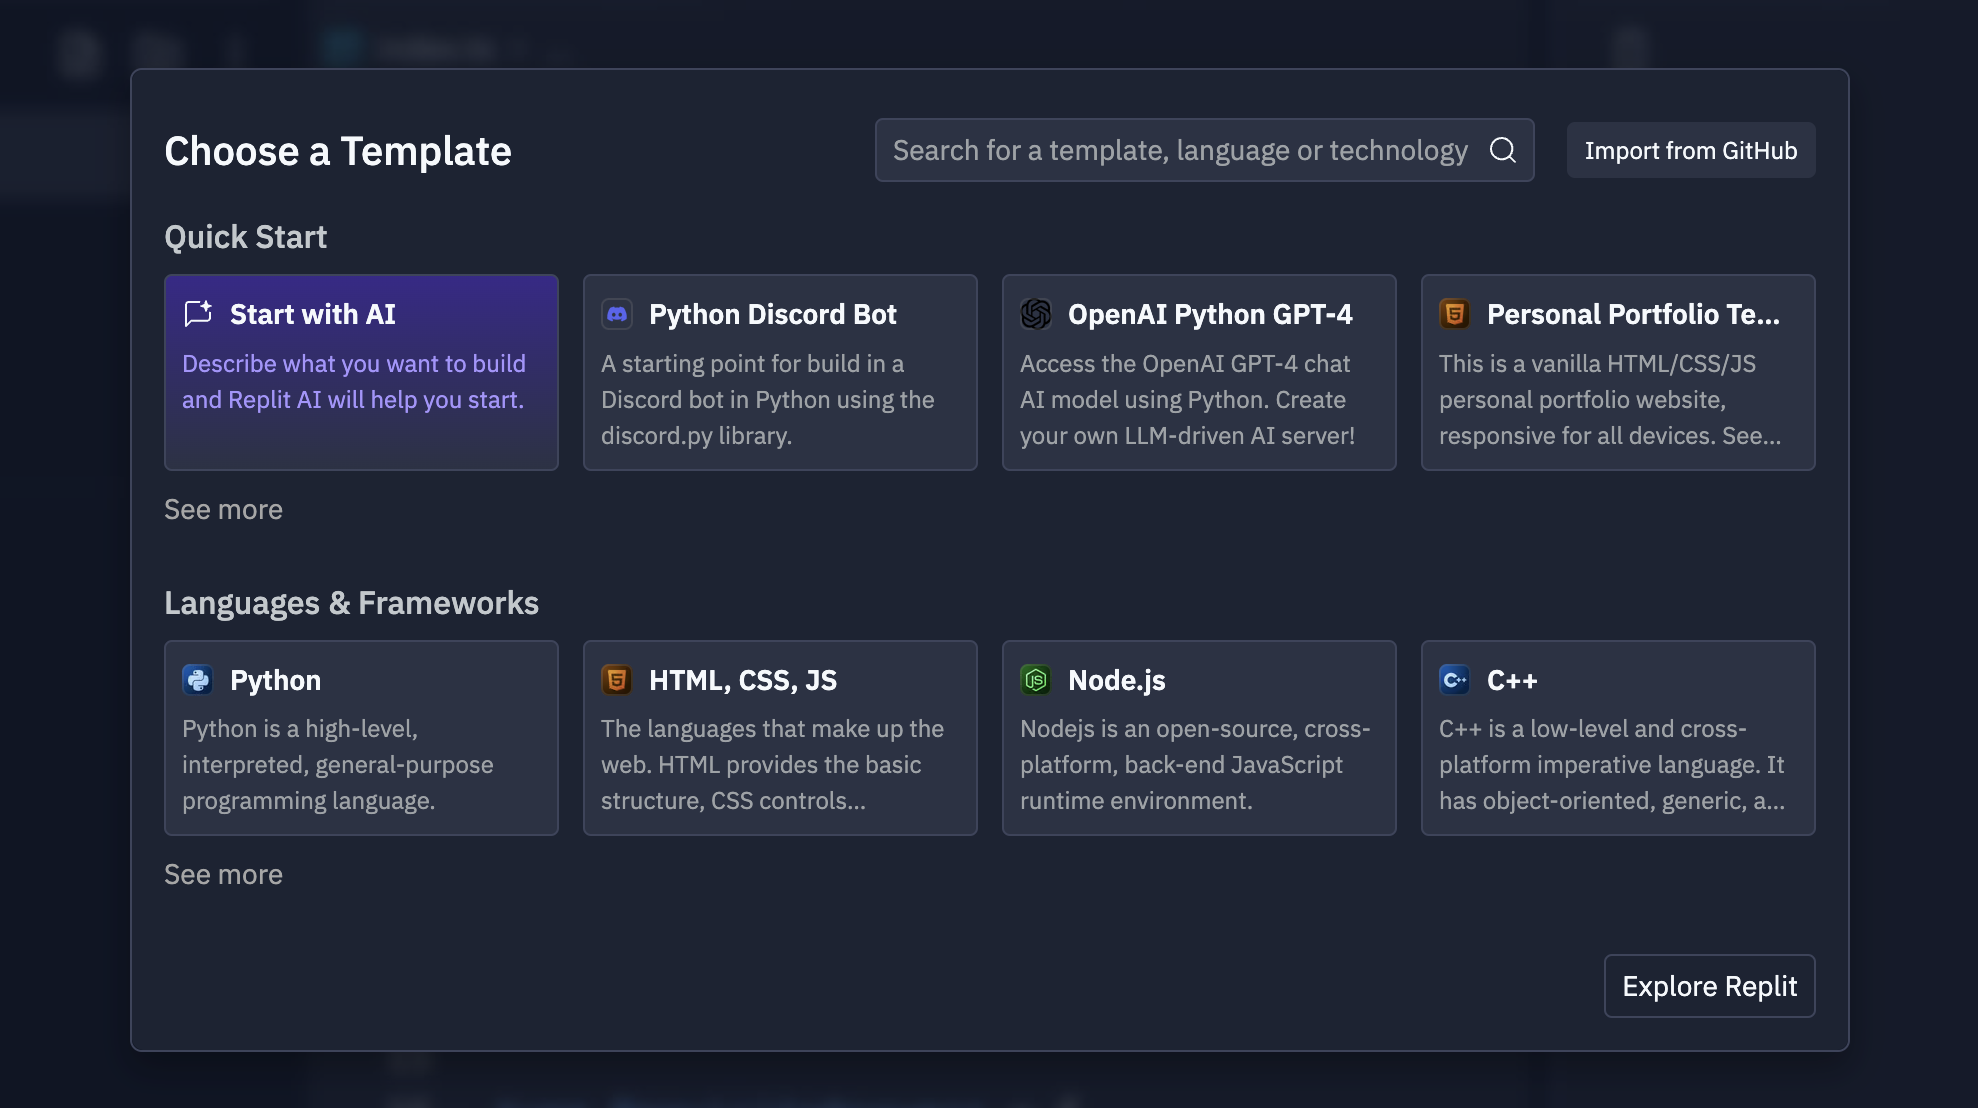The height and width of the screenshot is (1108, 1978).
Task: Click the 'Quick Start' section heading
Action: coord(246,237)
